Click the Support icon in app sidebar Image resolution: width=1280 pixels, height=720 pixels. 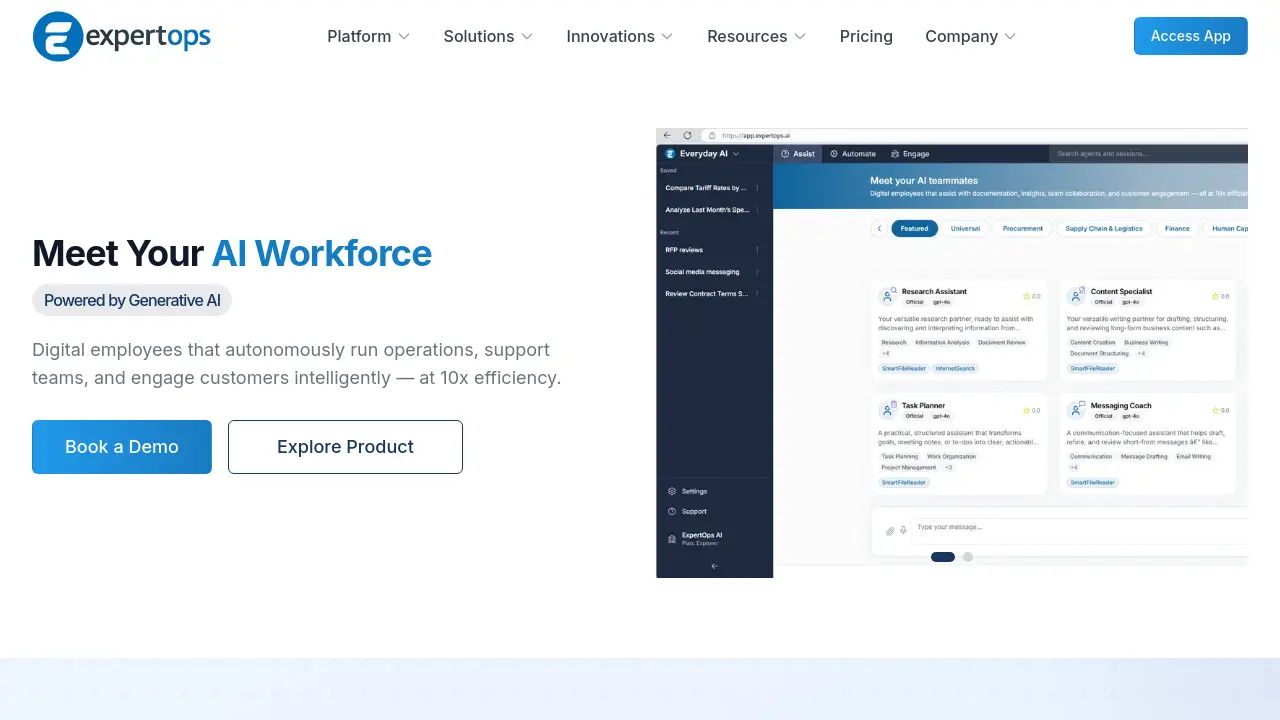(672, 511)
